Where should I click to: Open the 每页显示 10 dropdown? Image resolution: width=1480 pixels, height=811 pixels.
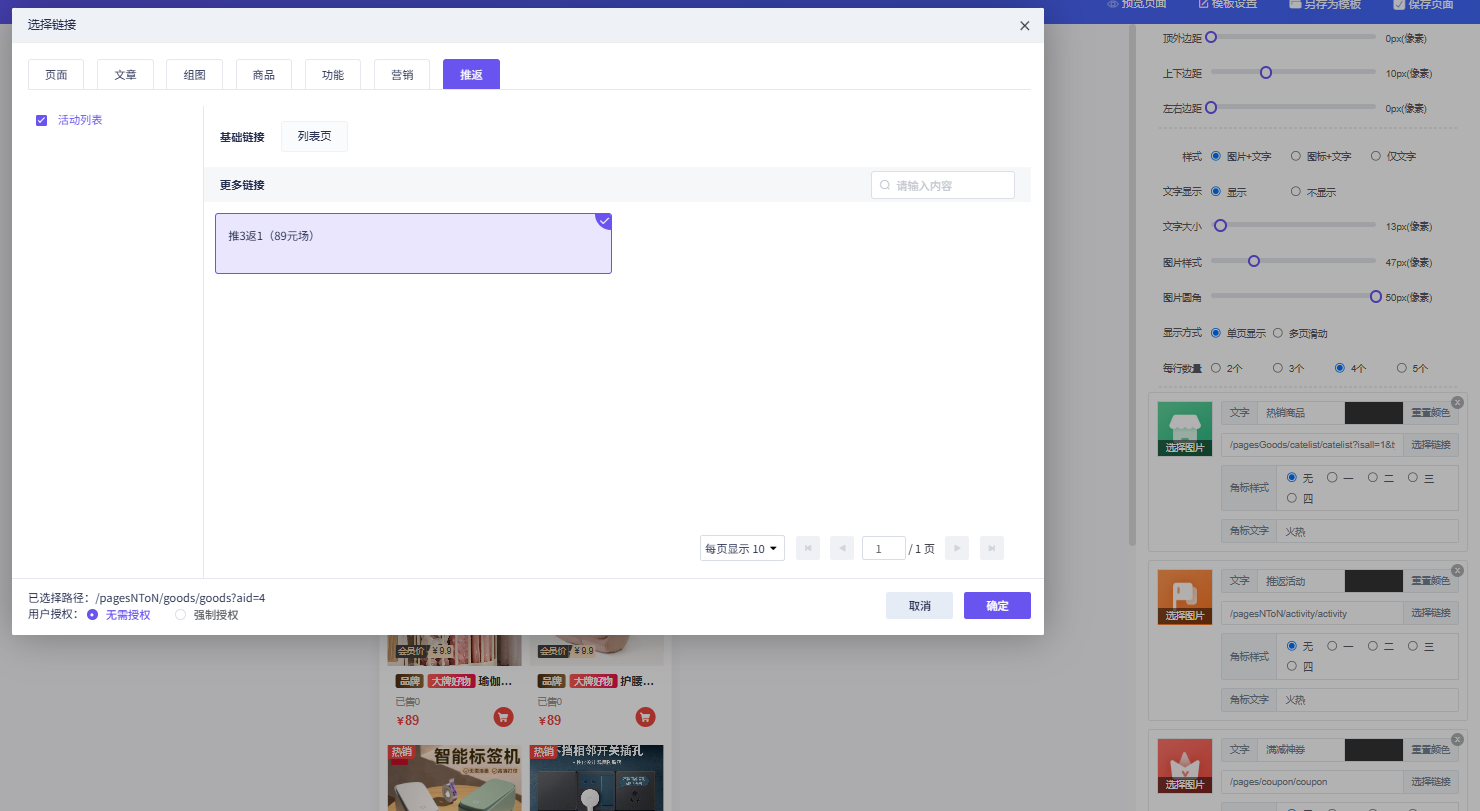742,548
